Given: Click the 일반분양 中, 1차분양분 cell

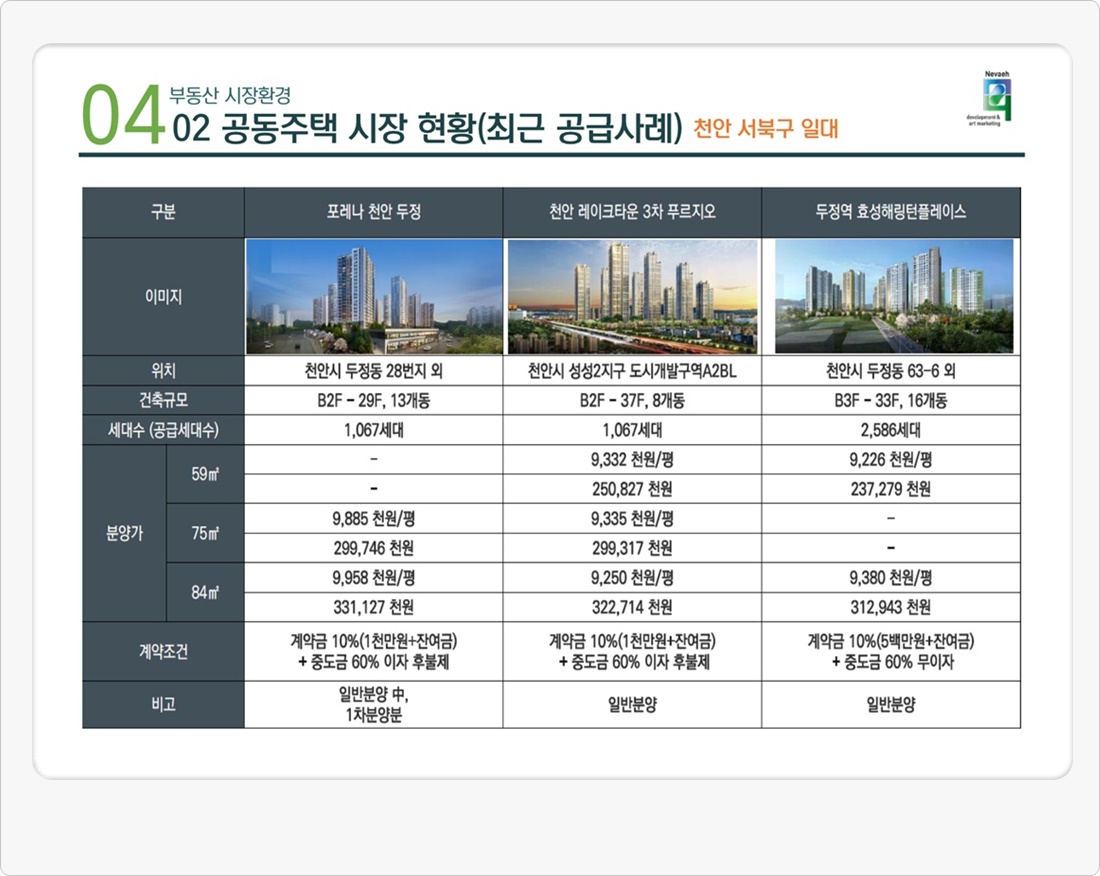Looking at the screenshot, I should (374, 704).
